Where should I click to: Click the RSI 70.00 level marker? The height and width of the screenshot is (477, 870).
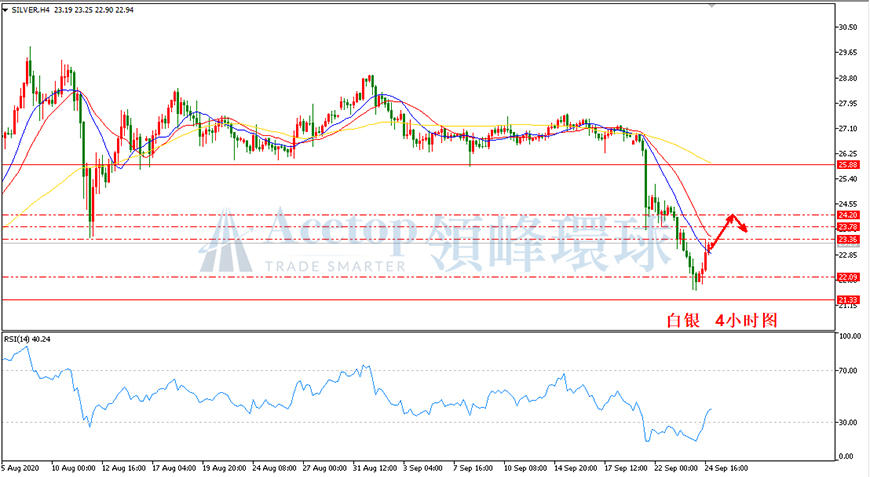[x=850, y=371]
